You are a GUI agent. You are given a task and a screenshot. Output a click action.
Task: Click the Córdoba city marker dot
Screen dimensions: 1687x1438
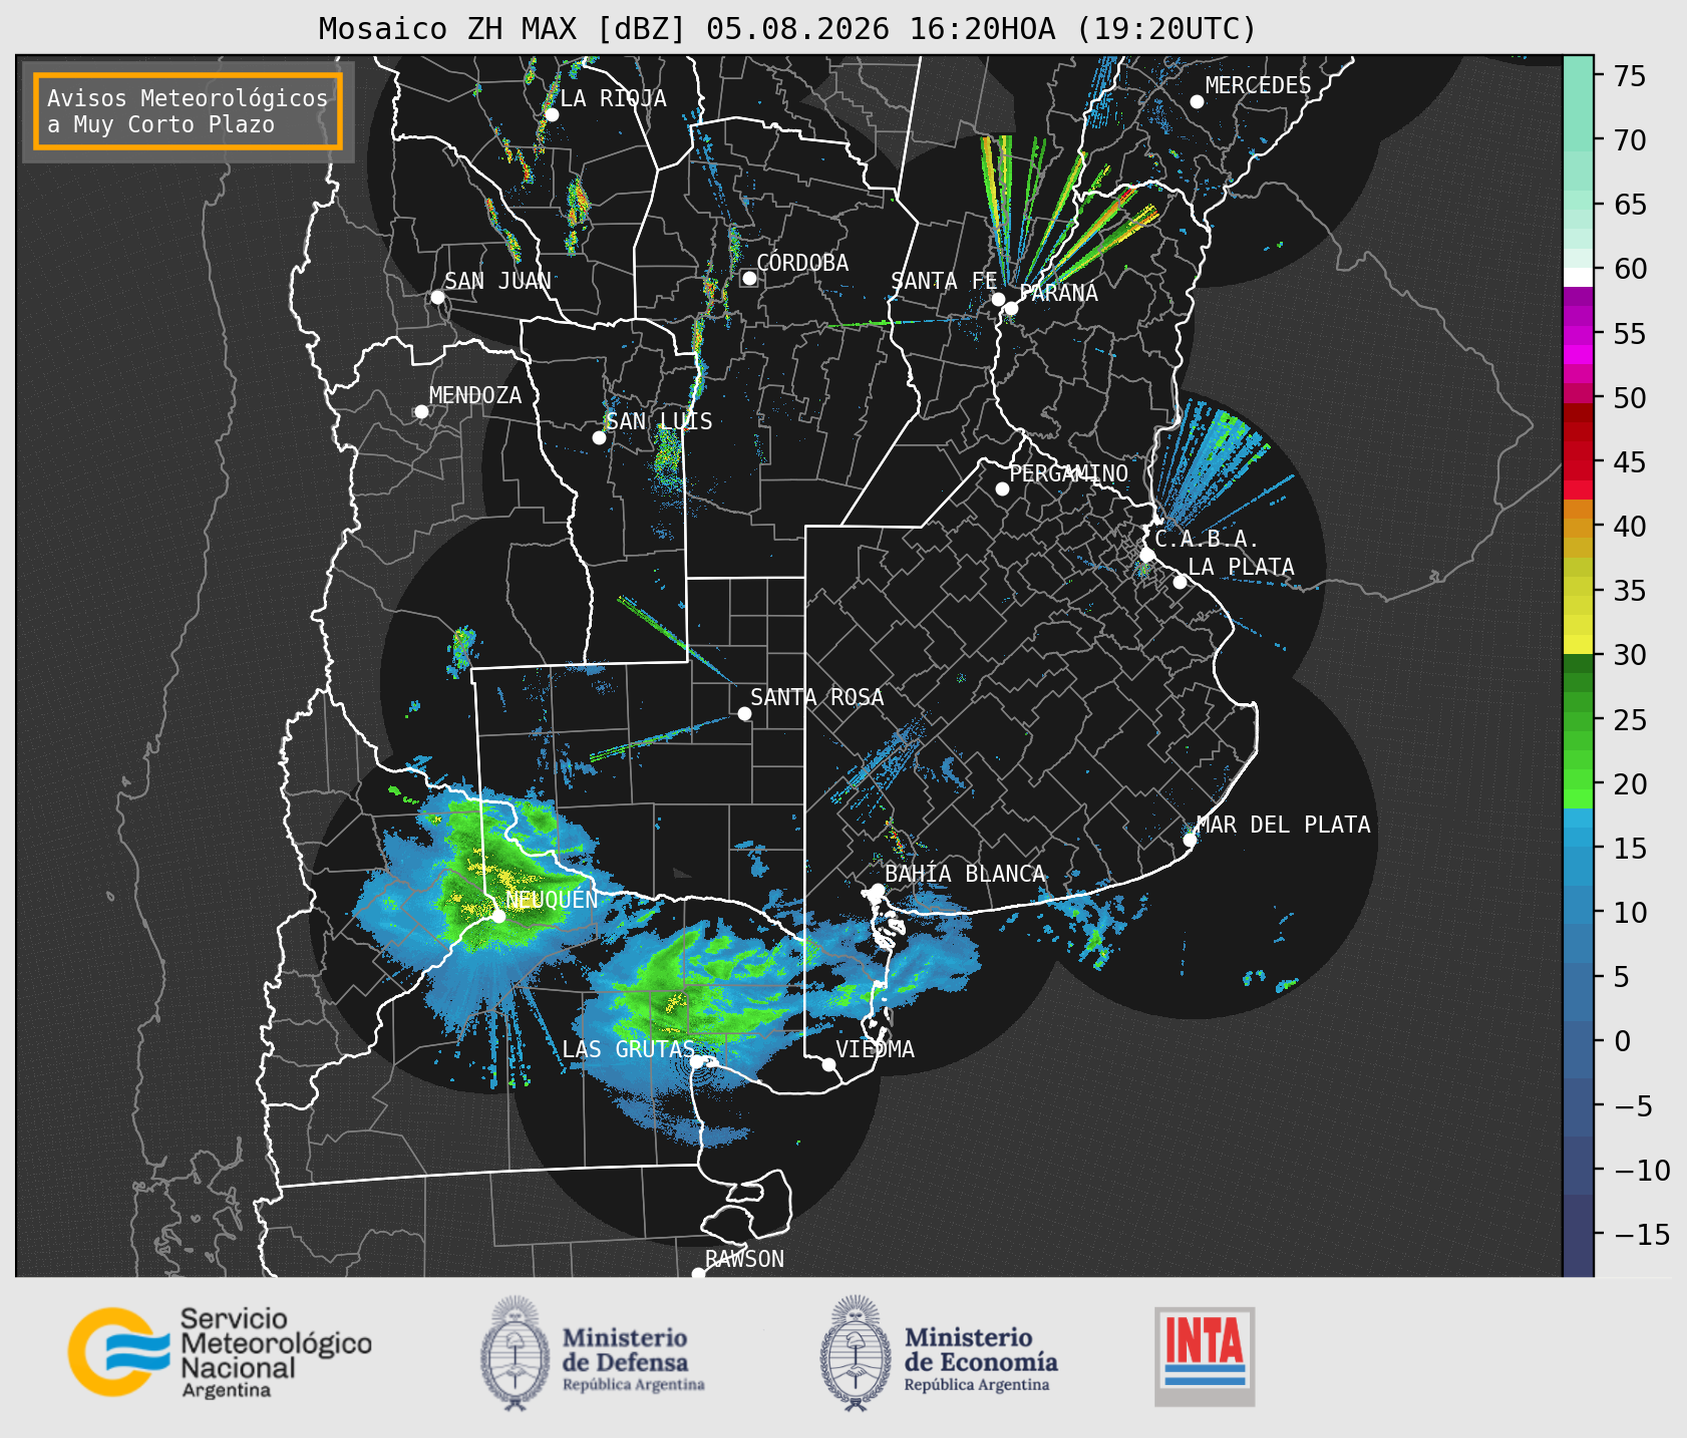click(749, 278)
